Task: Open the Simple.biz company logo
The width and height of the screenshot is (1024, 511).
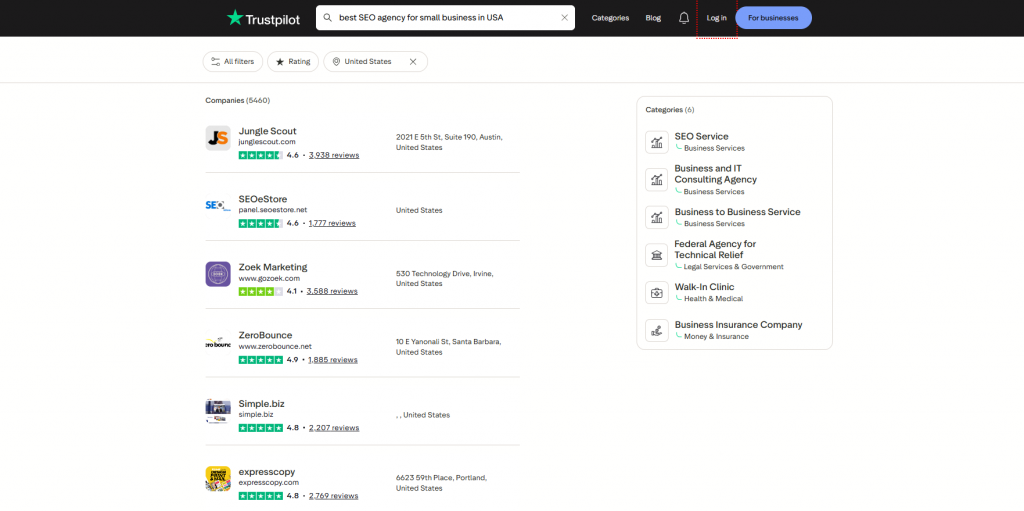Action: pyautogui.click(x=217, y=410)
